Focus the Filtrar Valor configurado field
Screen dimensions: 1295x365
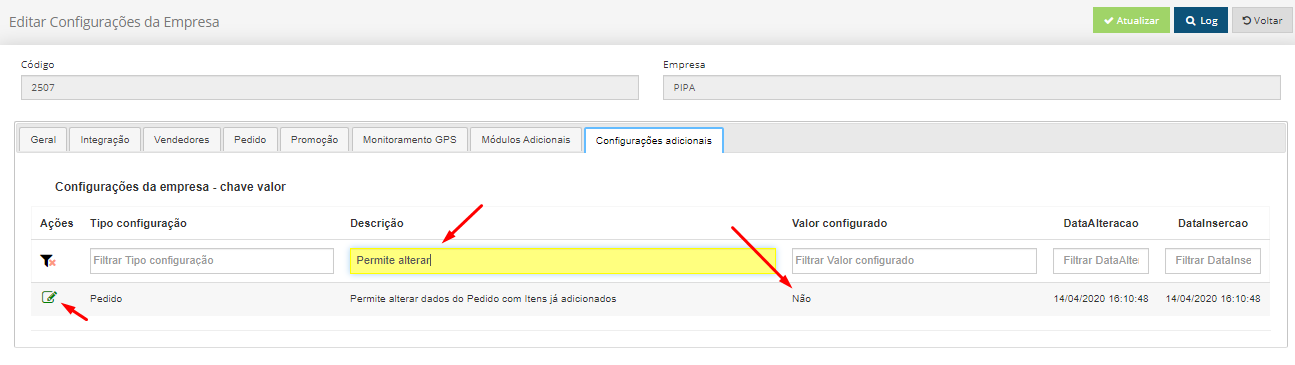(914, 261)
